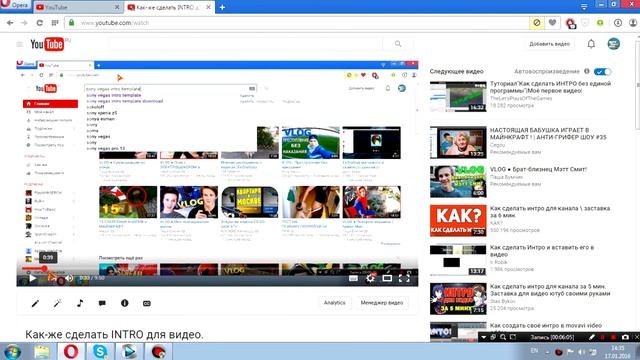Toggle subtitles in the video player

[x=353, y=278]
